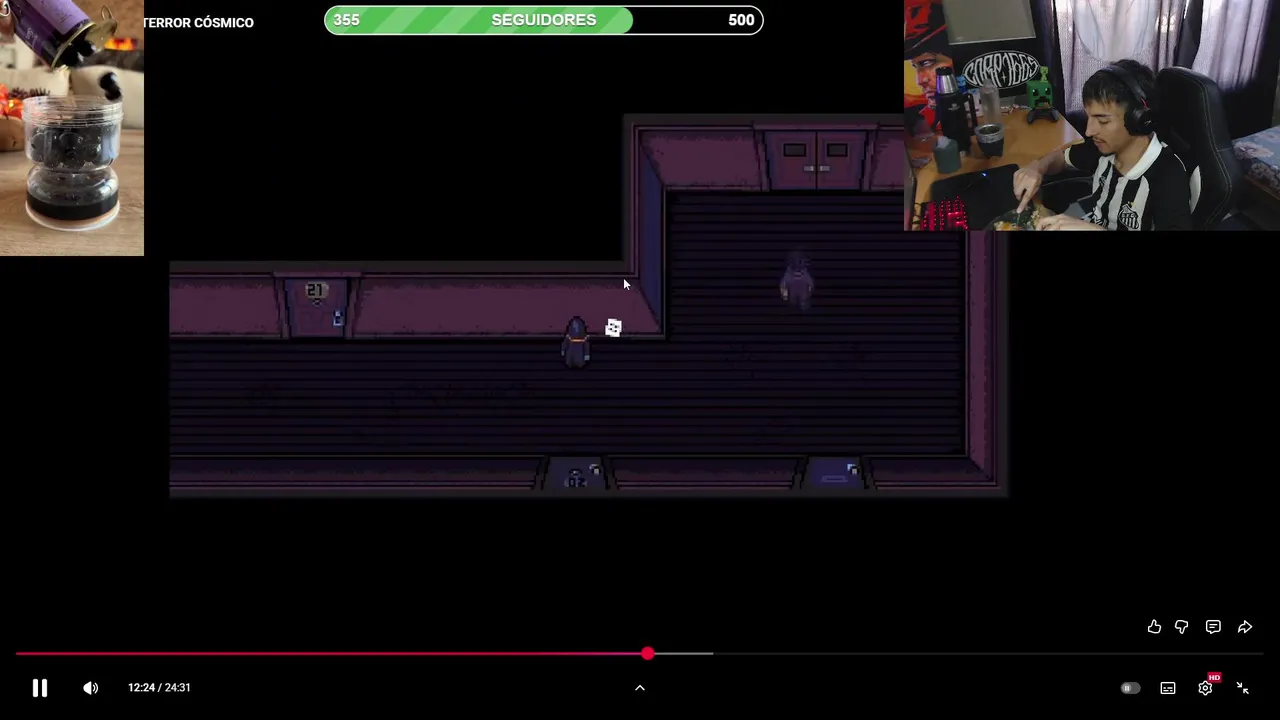Click the jar video overlay thumbnail
The width and height of the screenshot is (1280, 720).
click(72, 128)
